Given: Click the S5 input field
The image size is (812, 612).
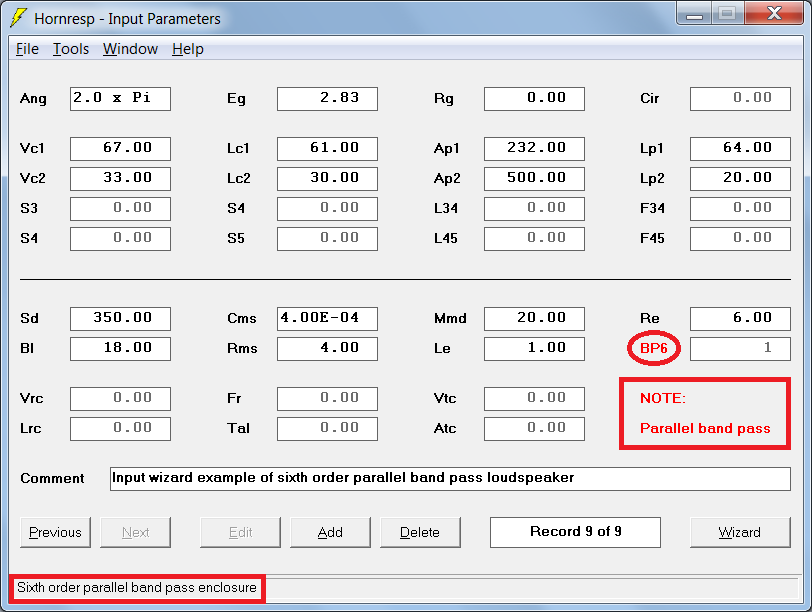Looking at the screenshot, I should pos(327,239).
